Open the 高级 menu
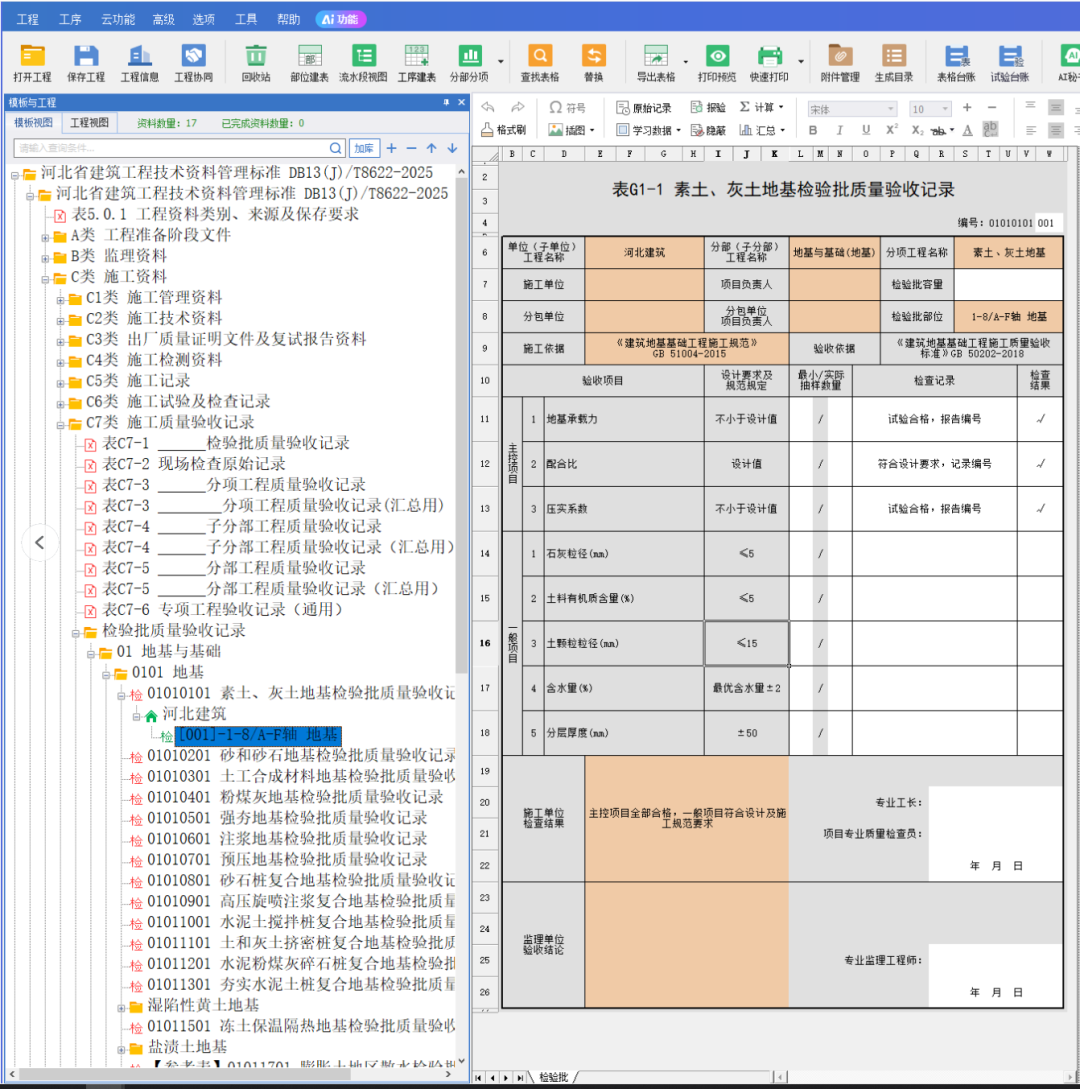Image resolution: width=1080 pixels, height=1089 pixels. [163, 19]
